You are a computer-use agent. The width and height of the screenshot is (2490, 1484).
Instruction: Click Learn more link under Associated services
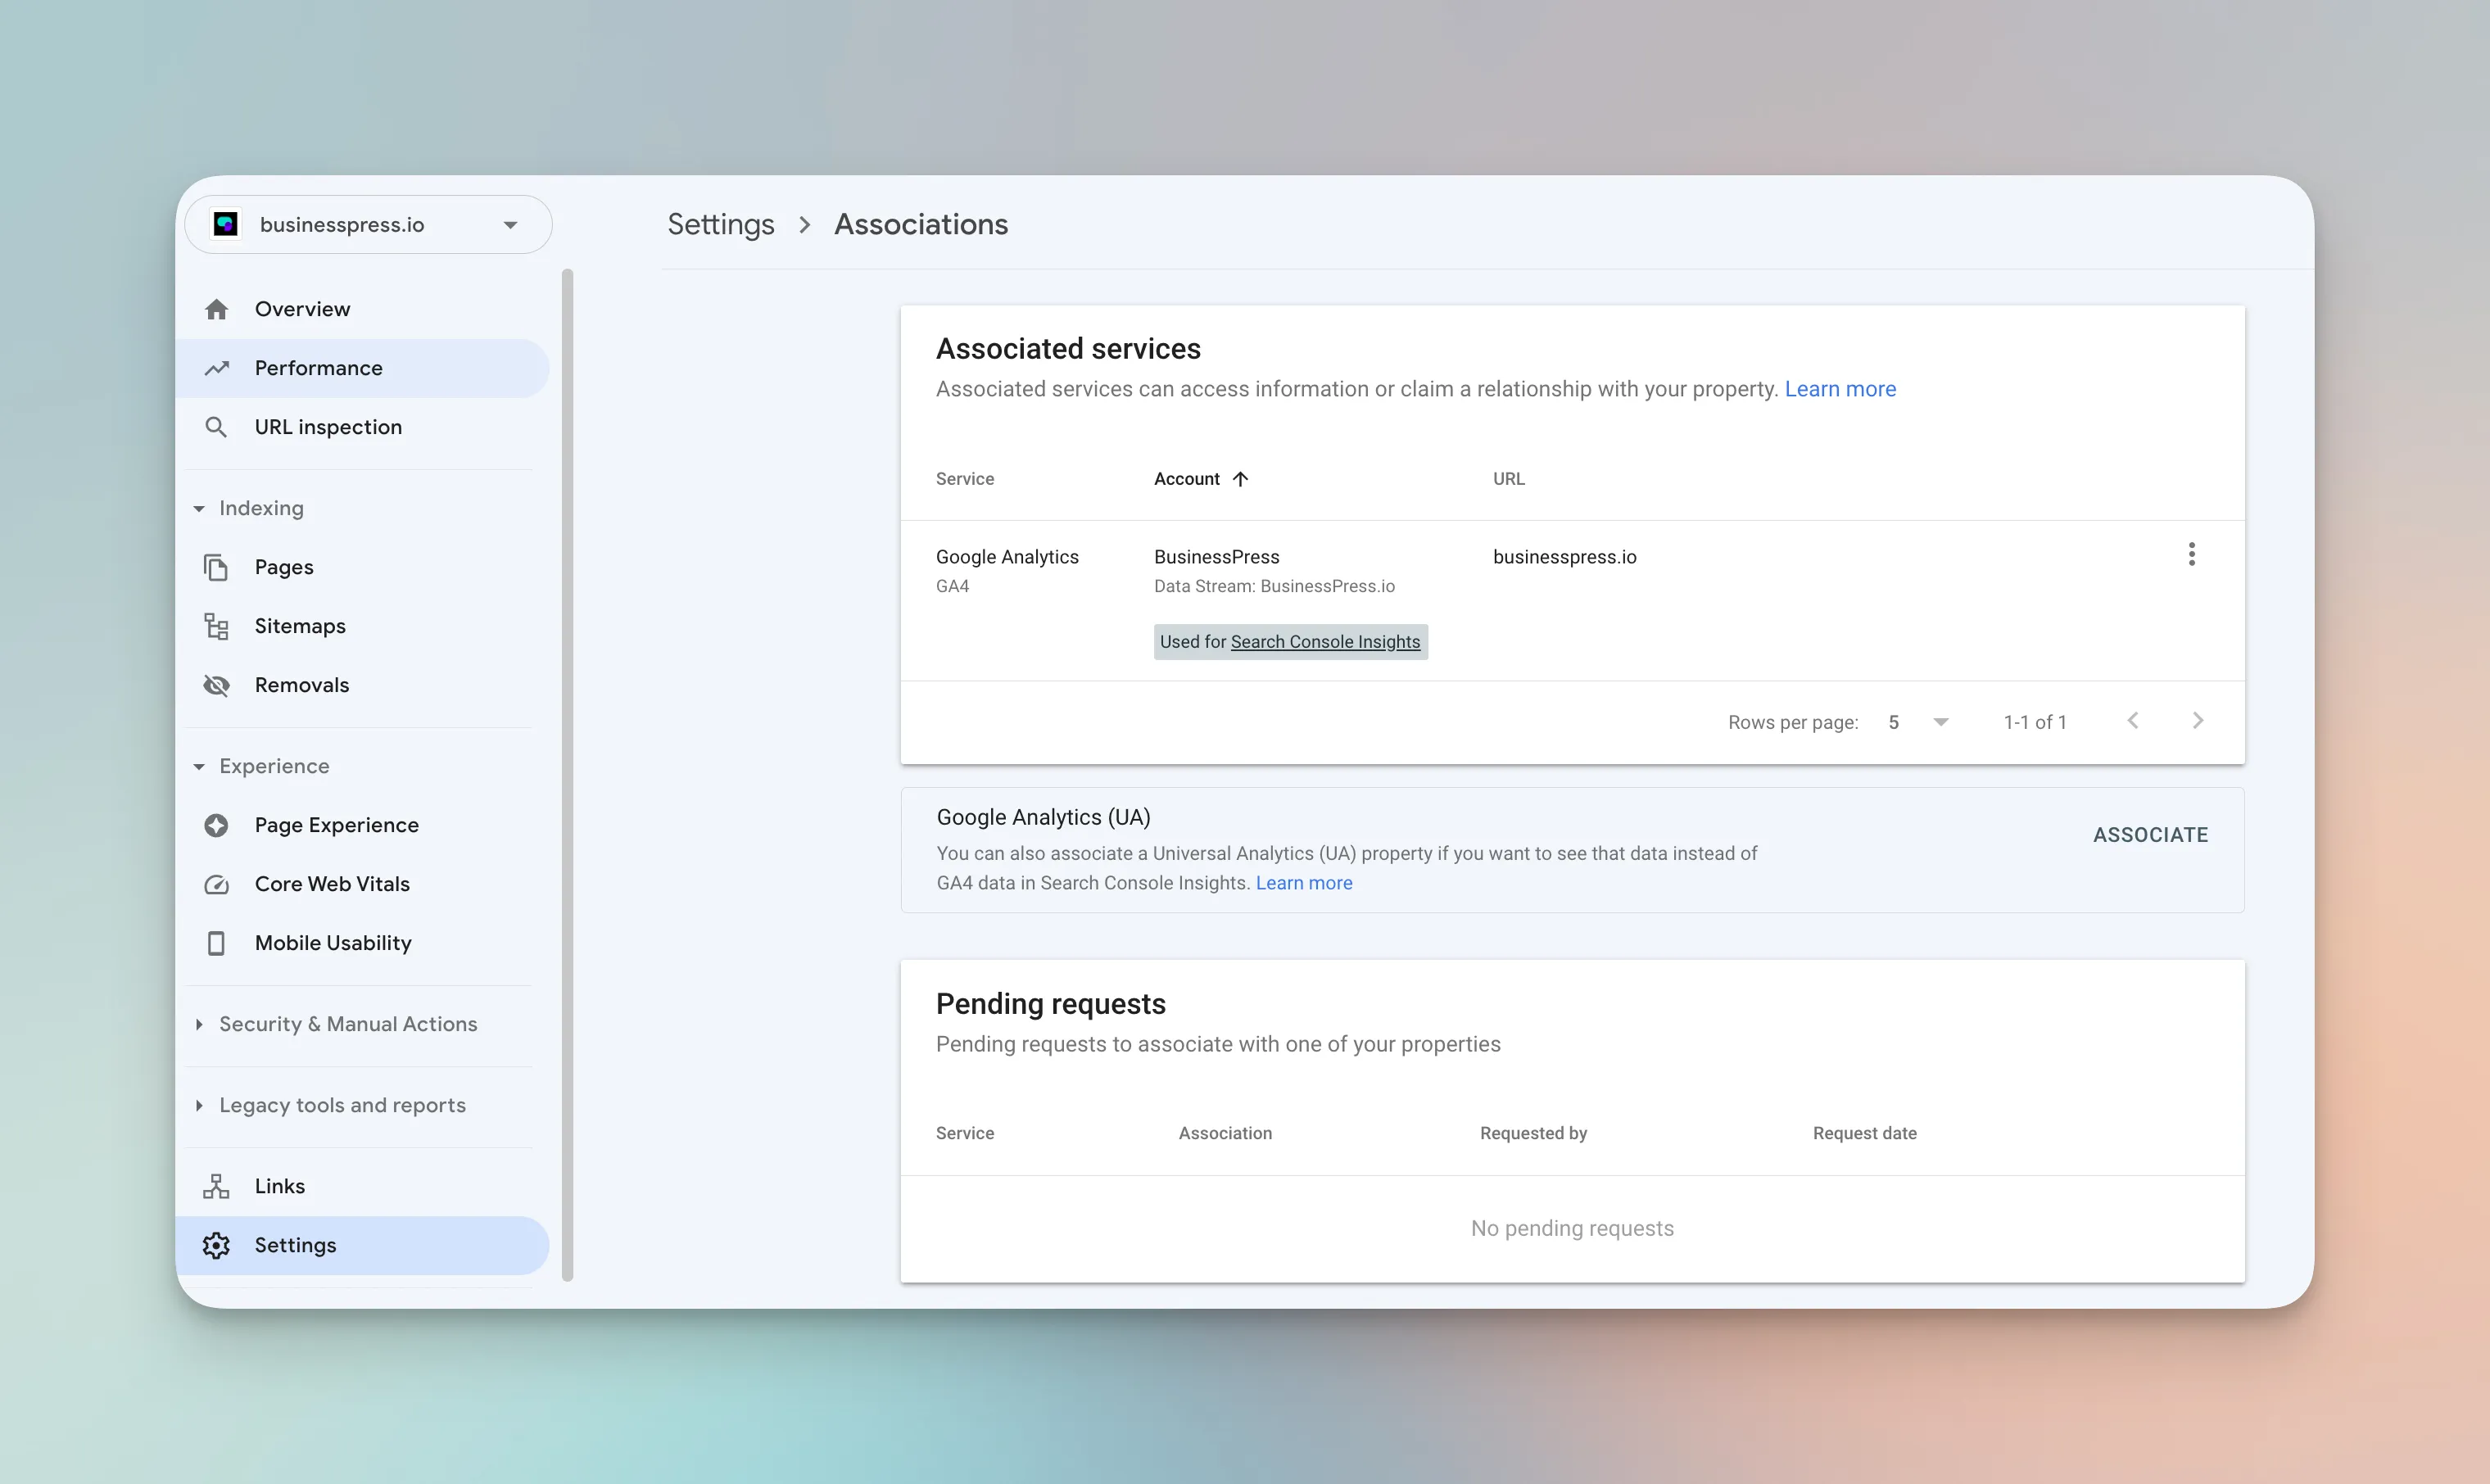[1840, 389]
